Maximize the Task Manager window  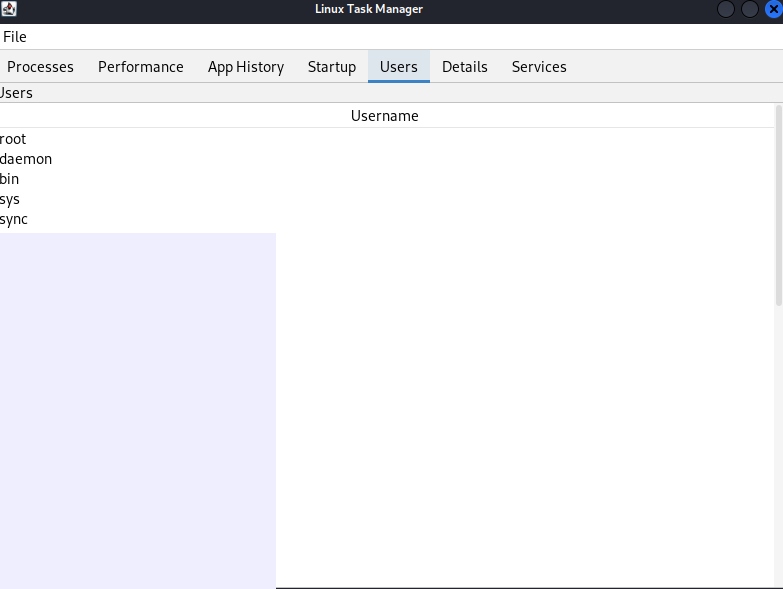coord(750,9)
